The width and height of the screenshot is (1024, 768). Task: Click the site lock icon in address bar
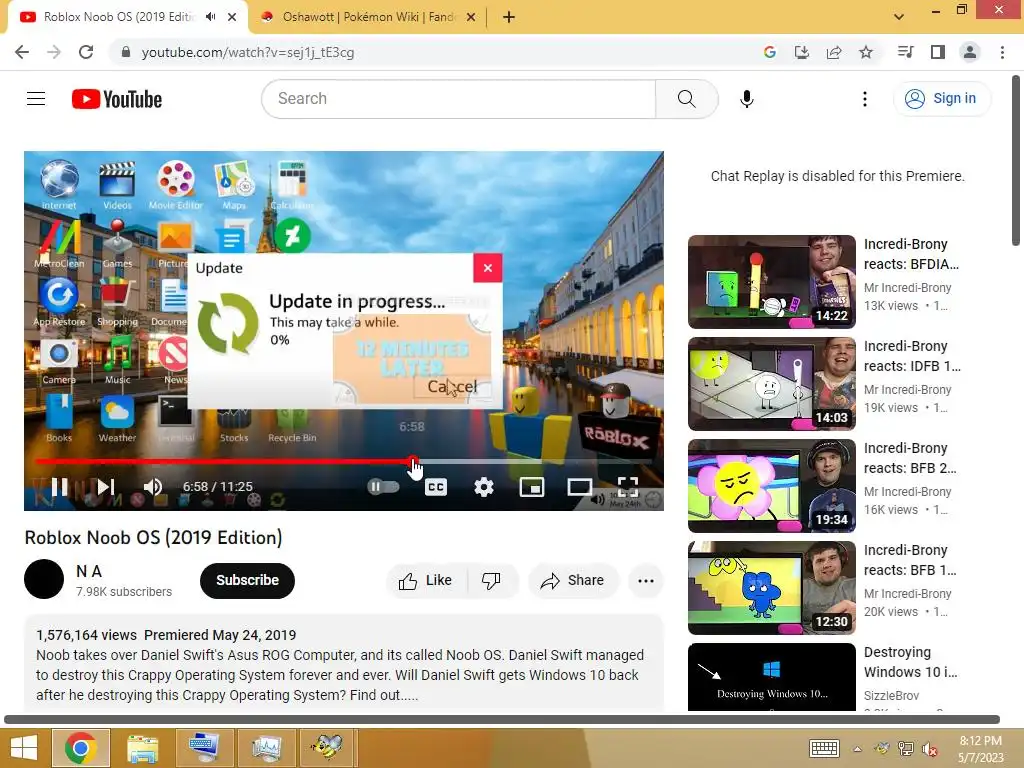126,52
